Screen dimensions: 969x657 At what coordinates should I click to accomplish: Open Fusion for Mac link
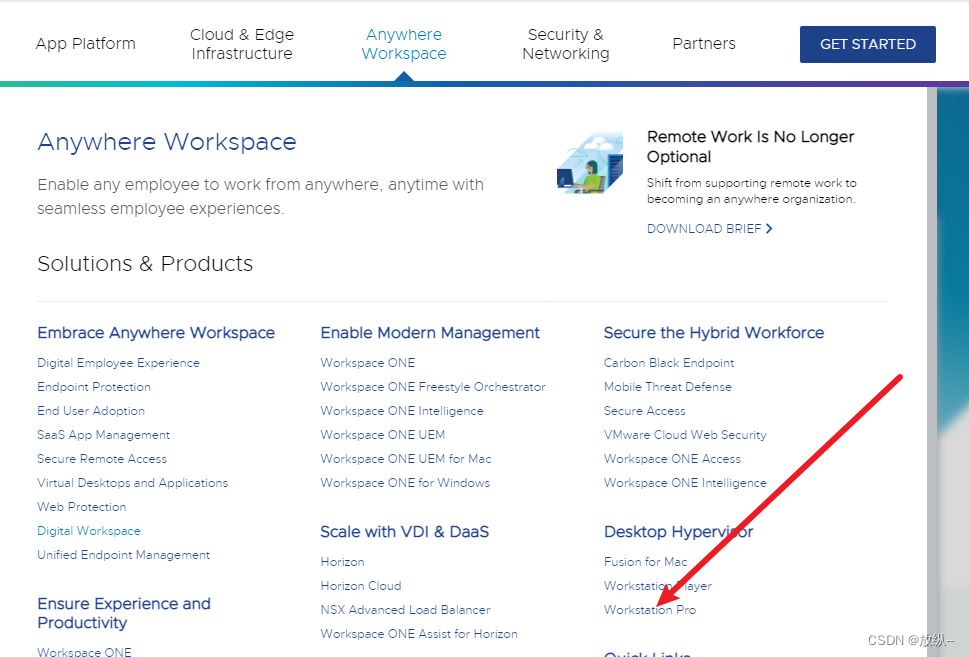point(645,562)
